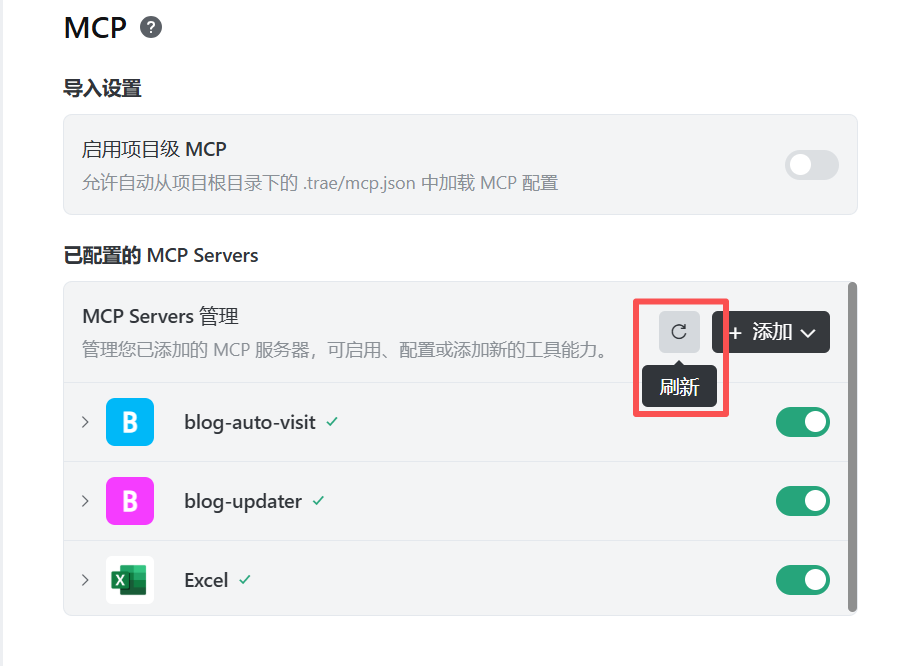912x666 pixels.
Task: Click the 已配置的 MCP Servers heading
Action: pyautogui.click(x=161, y=255)
